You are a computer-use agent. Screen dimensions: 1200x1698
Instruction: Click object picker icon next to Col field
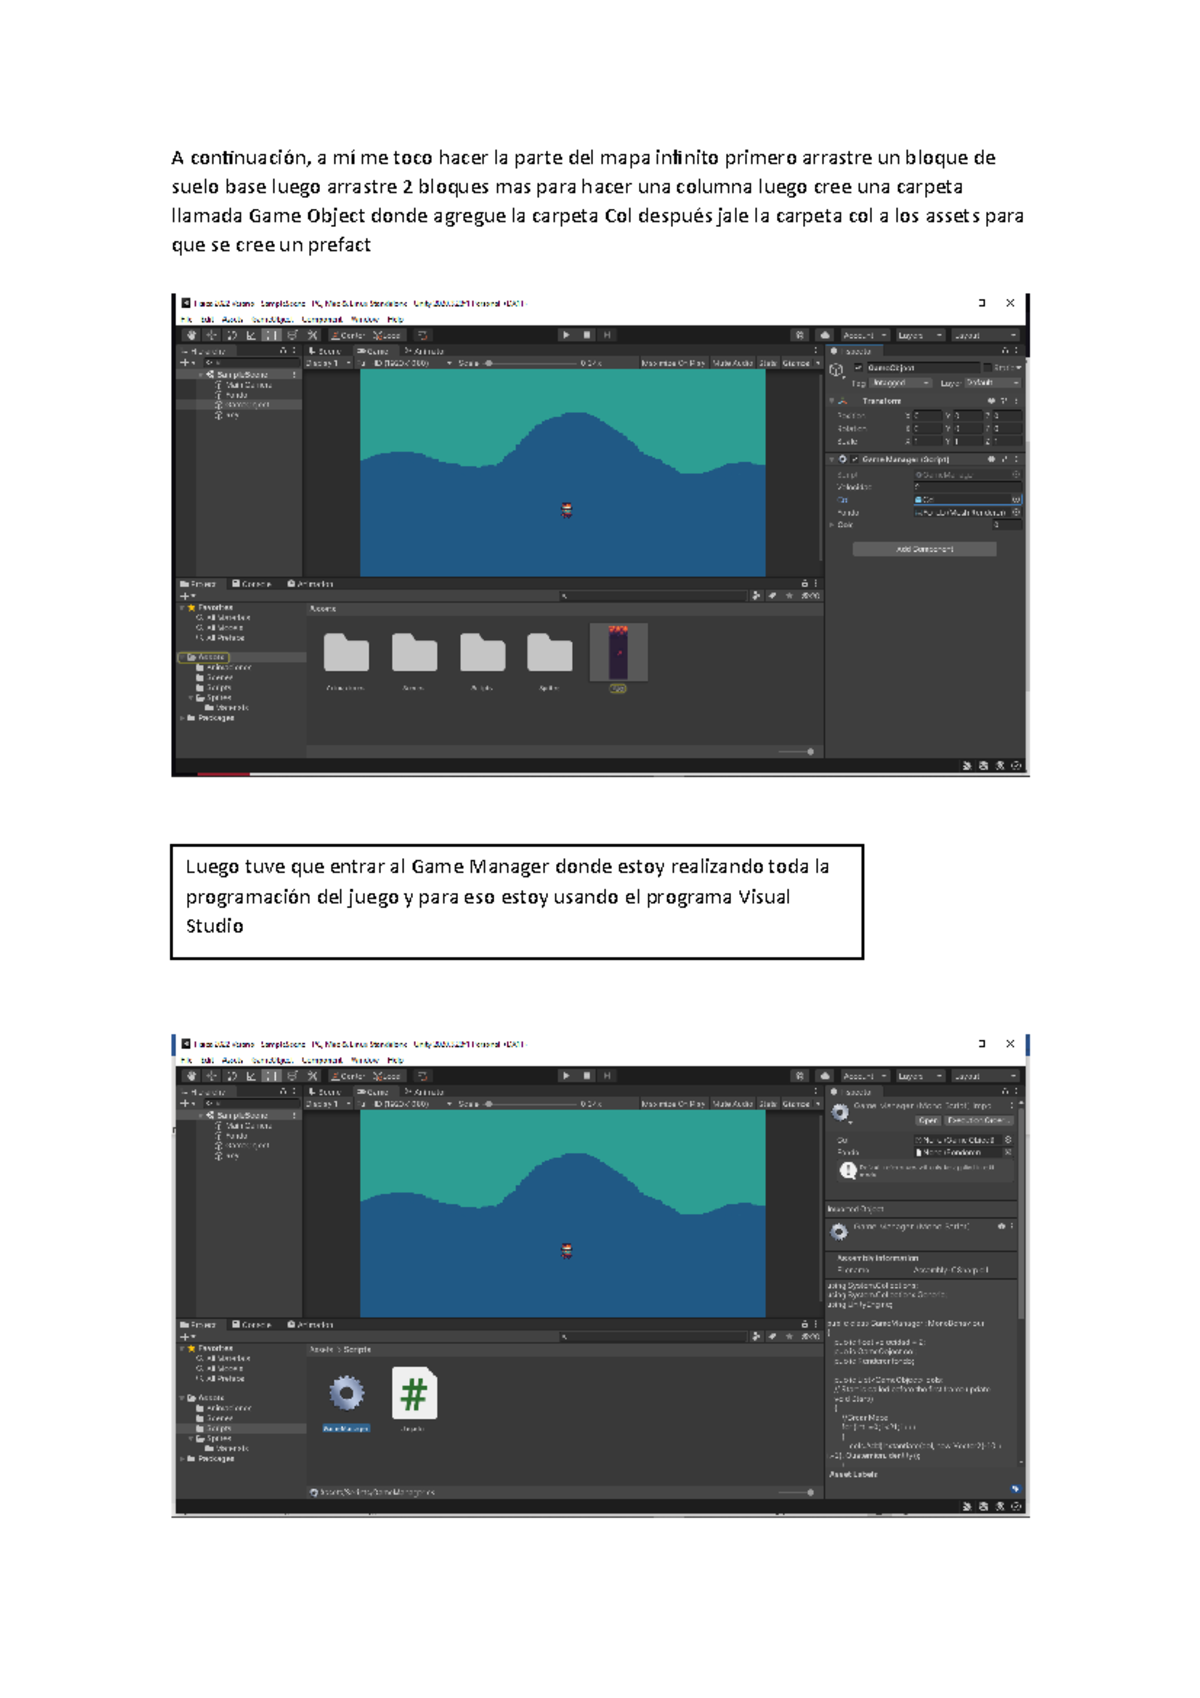(x=1016, y=499)
